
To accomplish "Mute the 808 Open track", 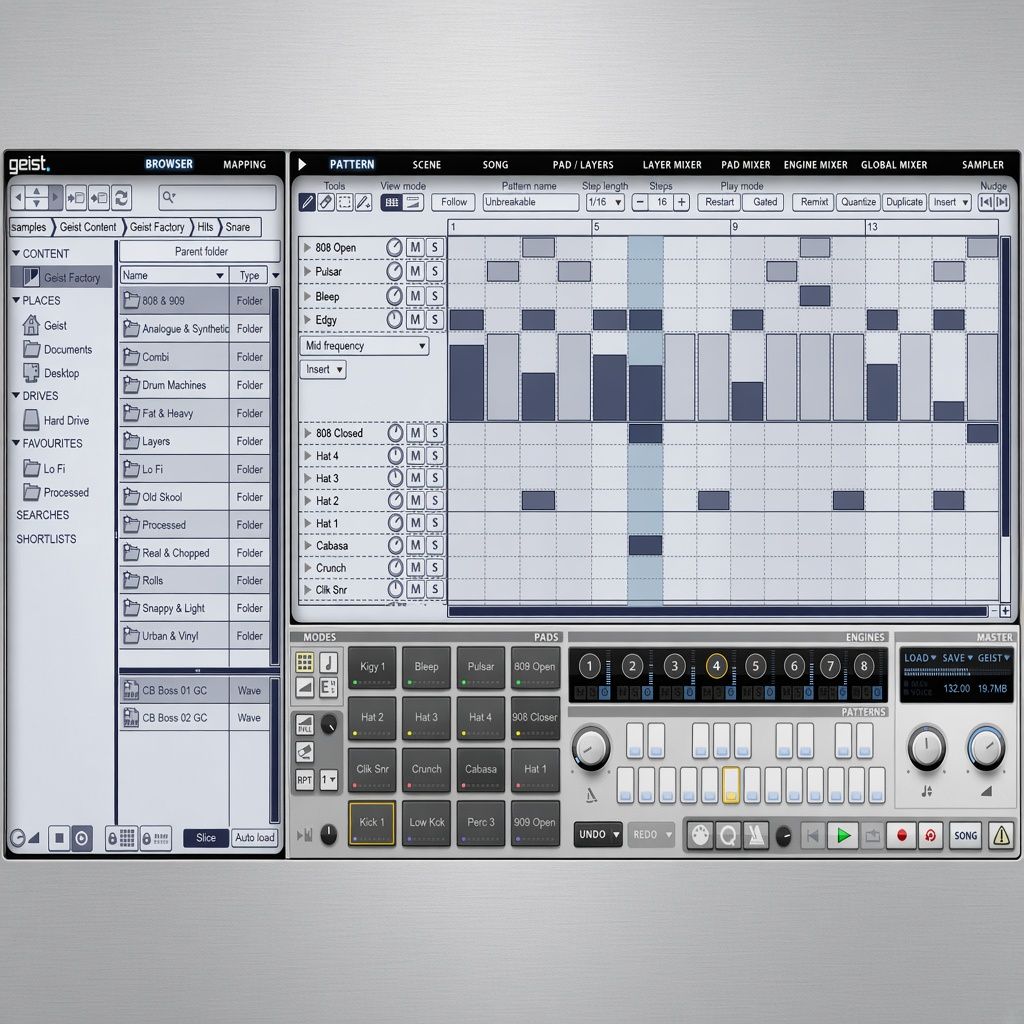I will click(x=415, y=248).
